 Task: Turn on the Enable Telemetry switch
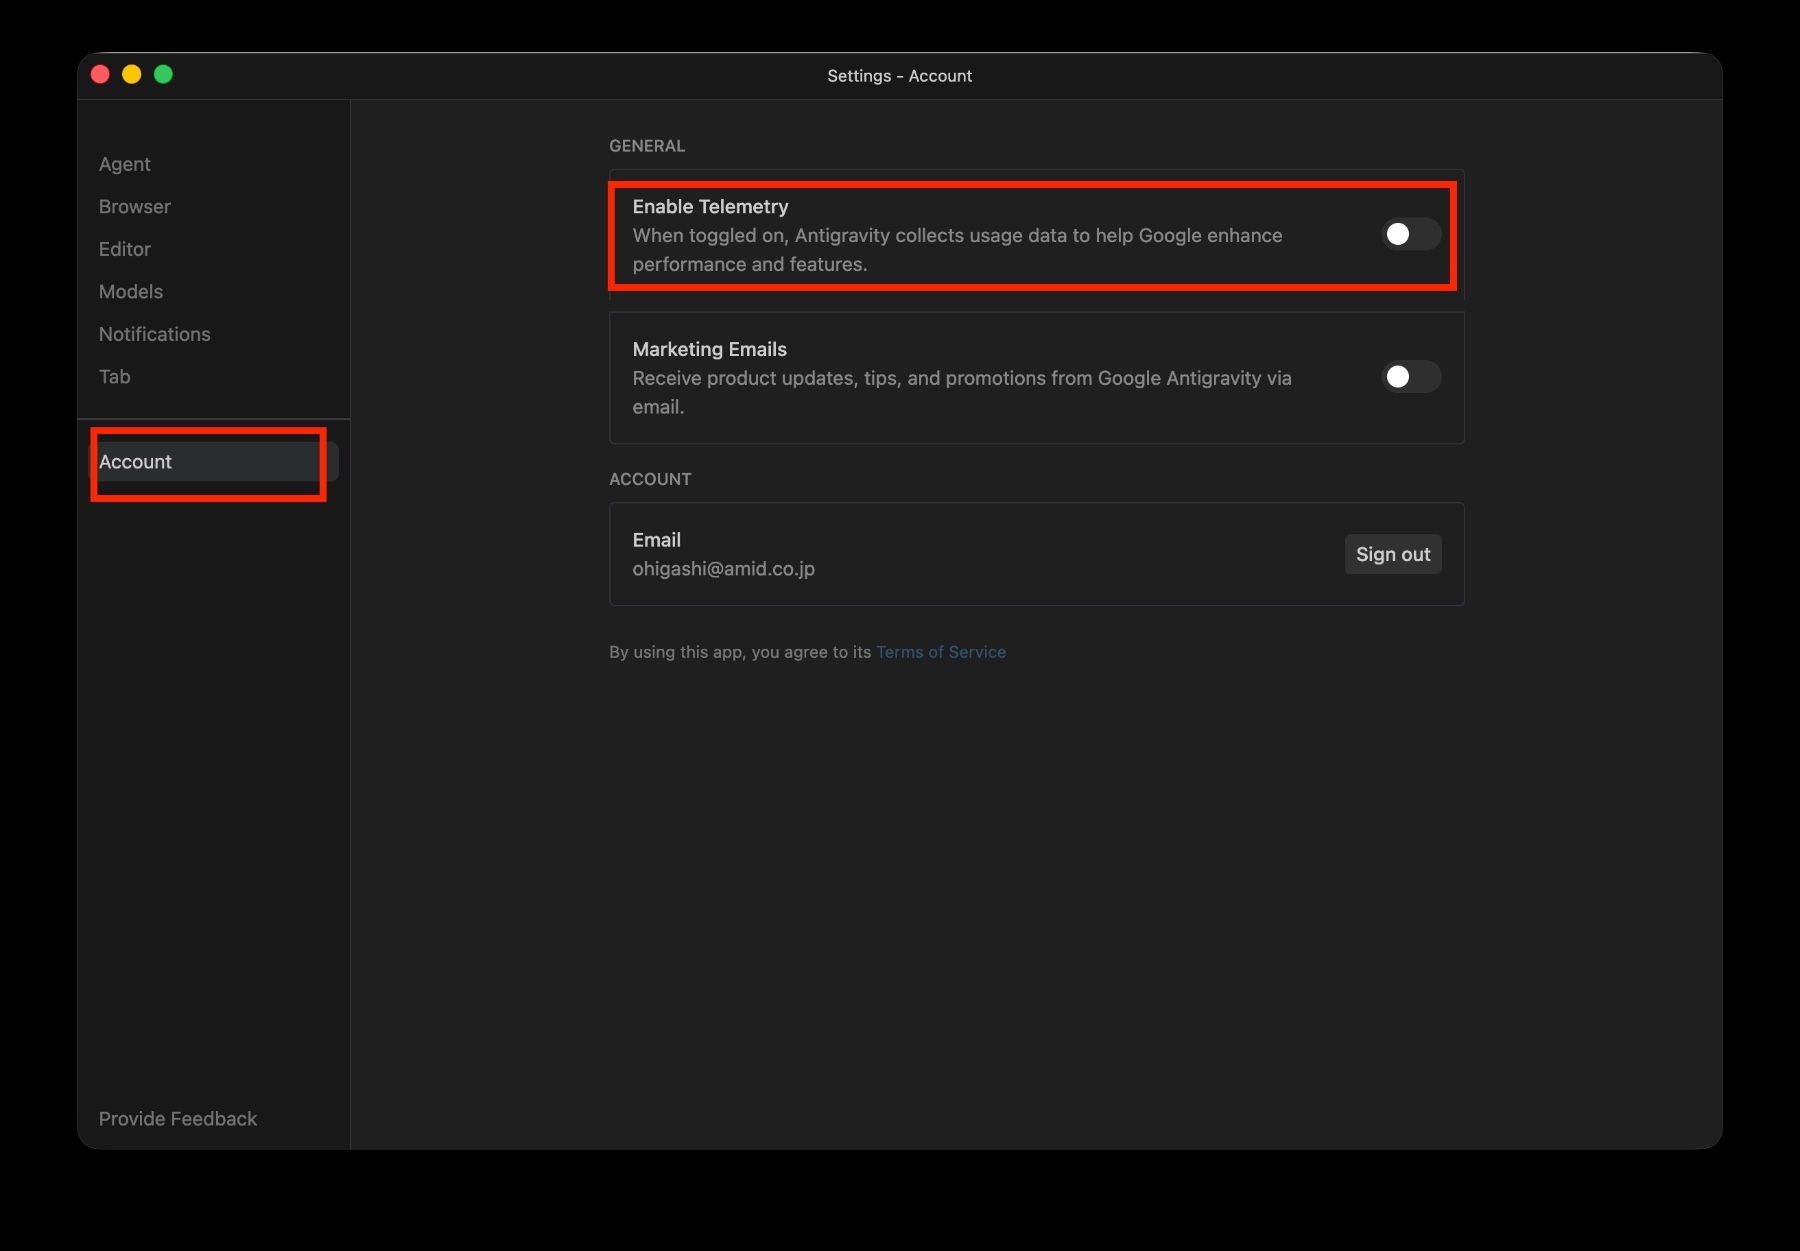pos(1410,234)
